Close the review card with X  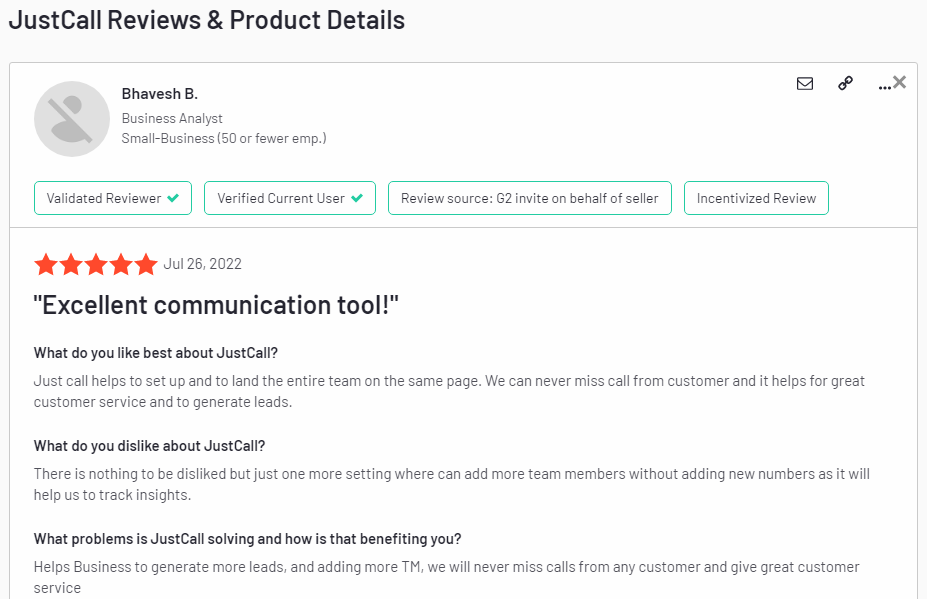click(900, 82)
